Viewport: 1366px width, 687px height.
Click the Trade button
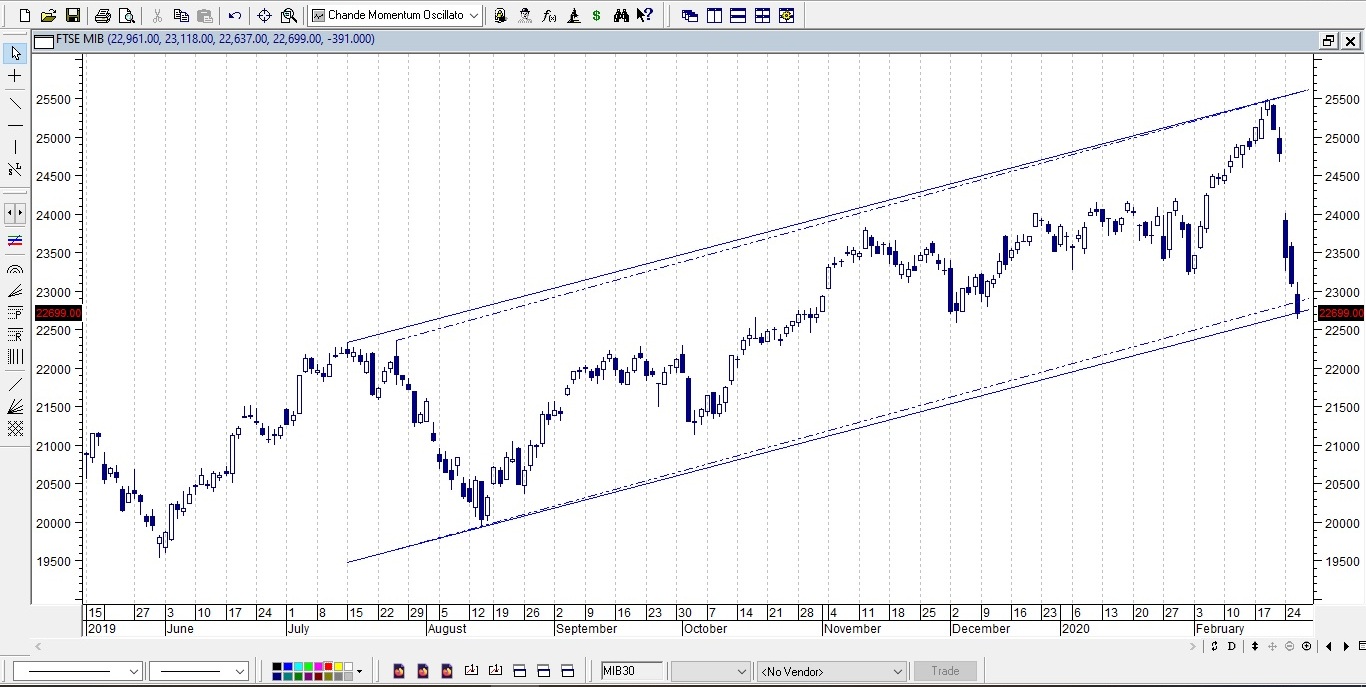click(x=945, y=671)
